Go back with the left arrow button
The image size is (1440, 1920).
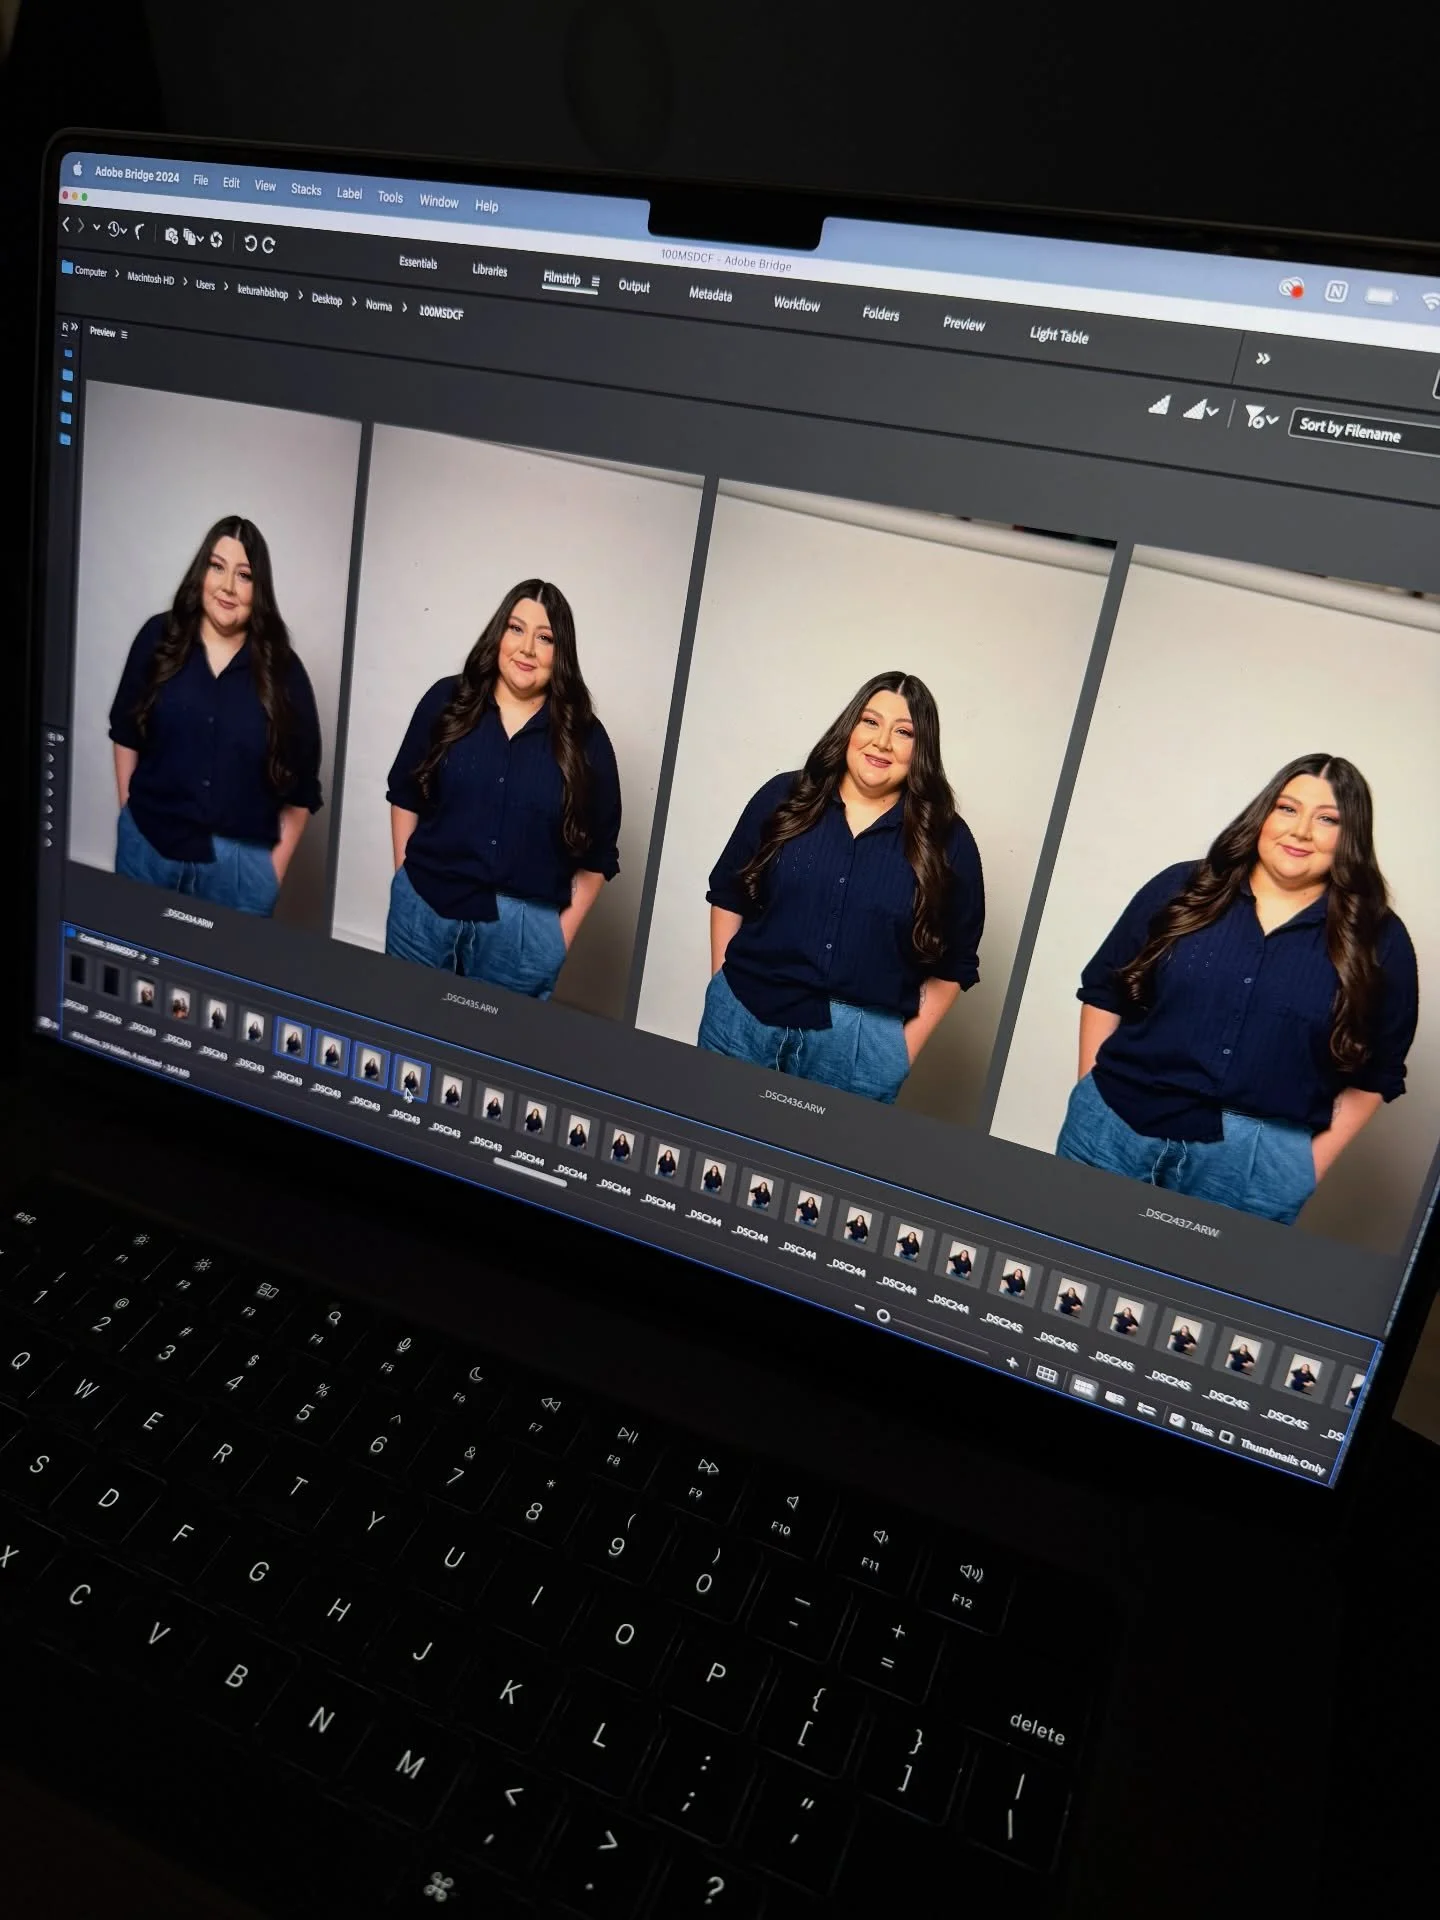[66, 225]
